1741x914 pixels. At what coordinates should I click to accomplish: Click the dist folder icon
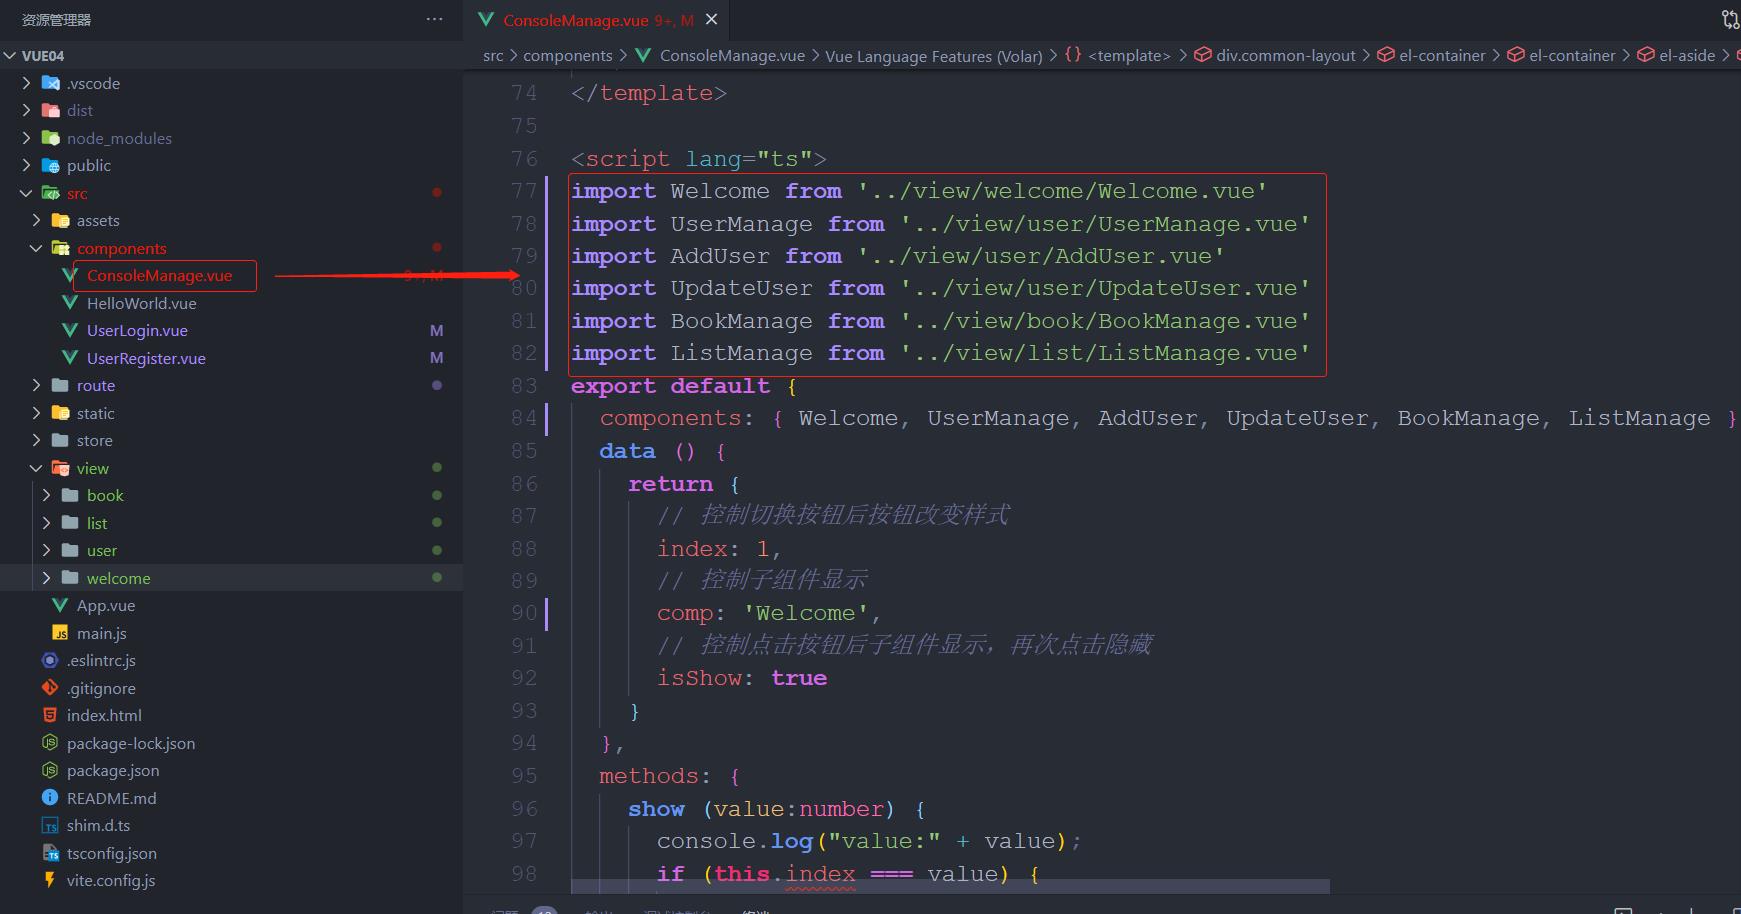point(50,110)
